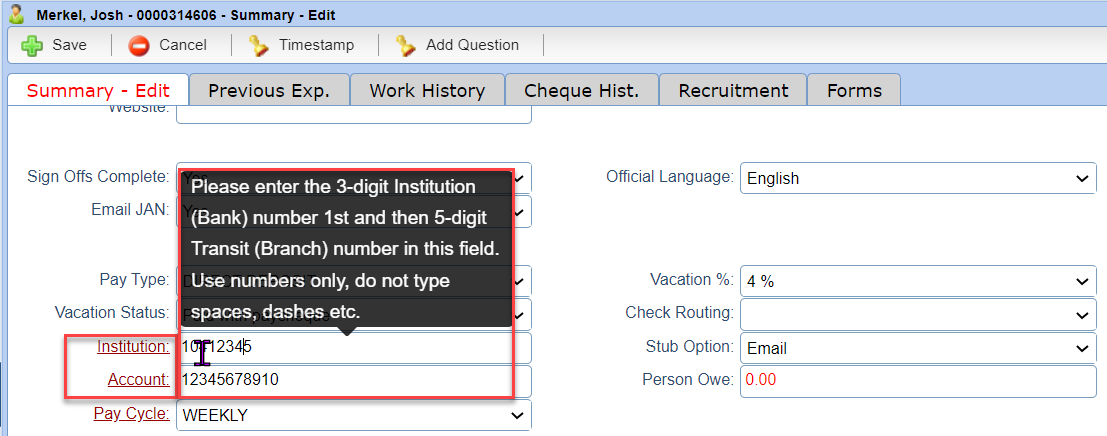Click the user icon in title bar
The width and height of the screenshot is (1107, 436).
[18, 14]
